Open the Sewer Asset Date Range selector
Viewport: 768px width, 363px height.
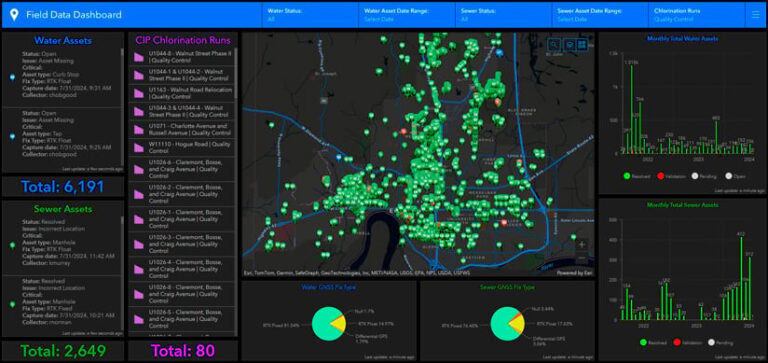pos(600,15)
